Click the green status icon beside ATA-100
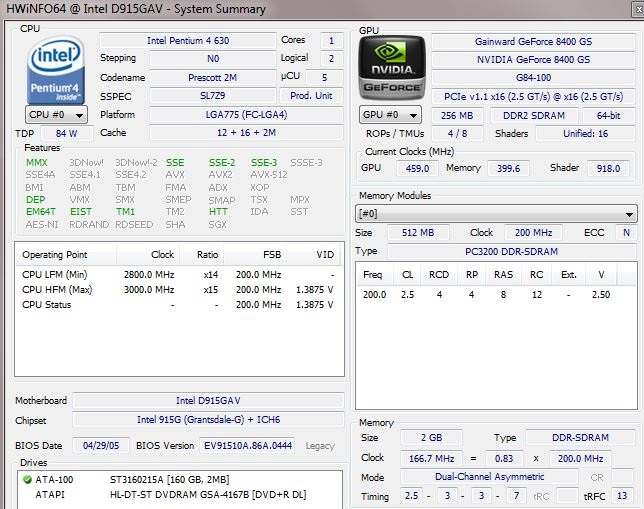 coord(26,480)
